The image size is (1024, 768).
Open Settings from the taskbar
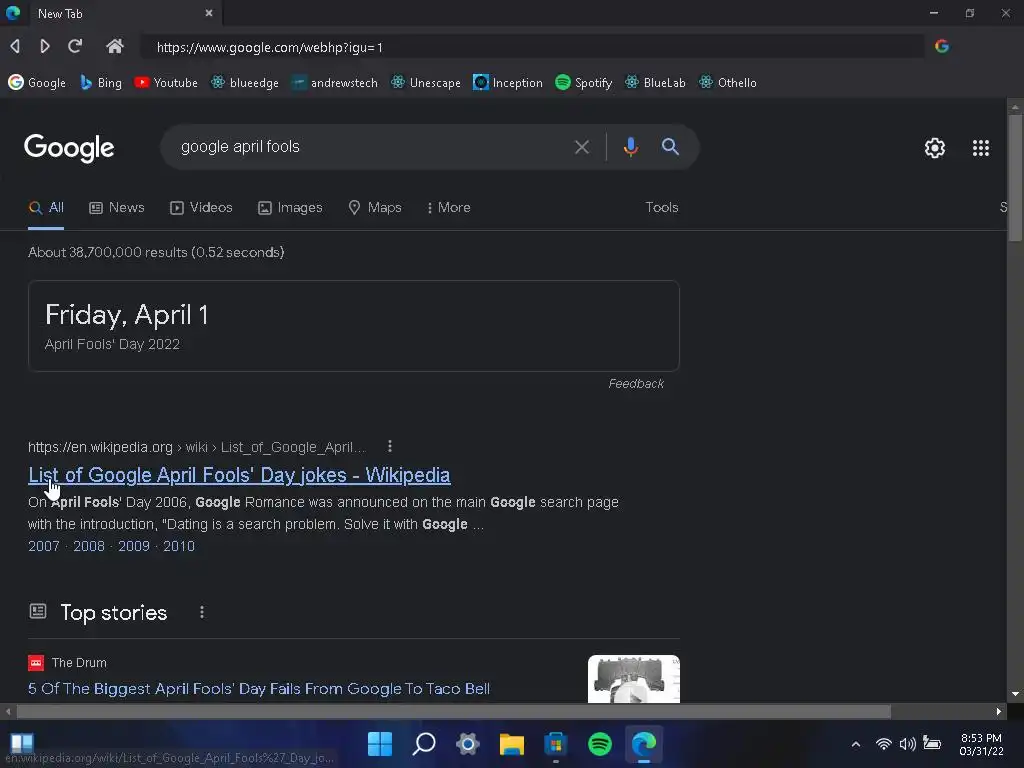tap(468, 743)
